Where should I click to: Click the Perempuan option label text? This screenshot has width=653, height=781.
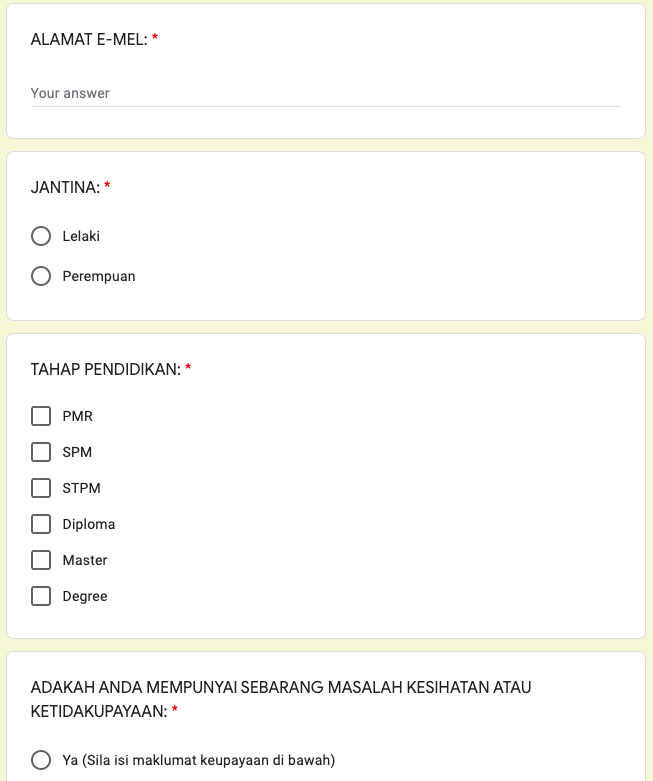(99, 276)
